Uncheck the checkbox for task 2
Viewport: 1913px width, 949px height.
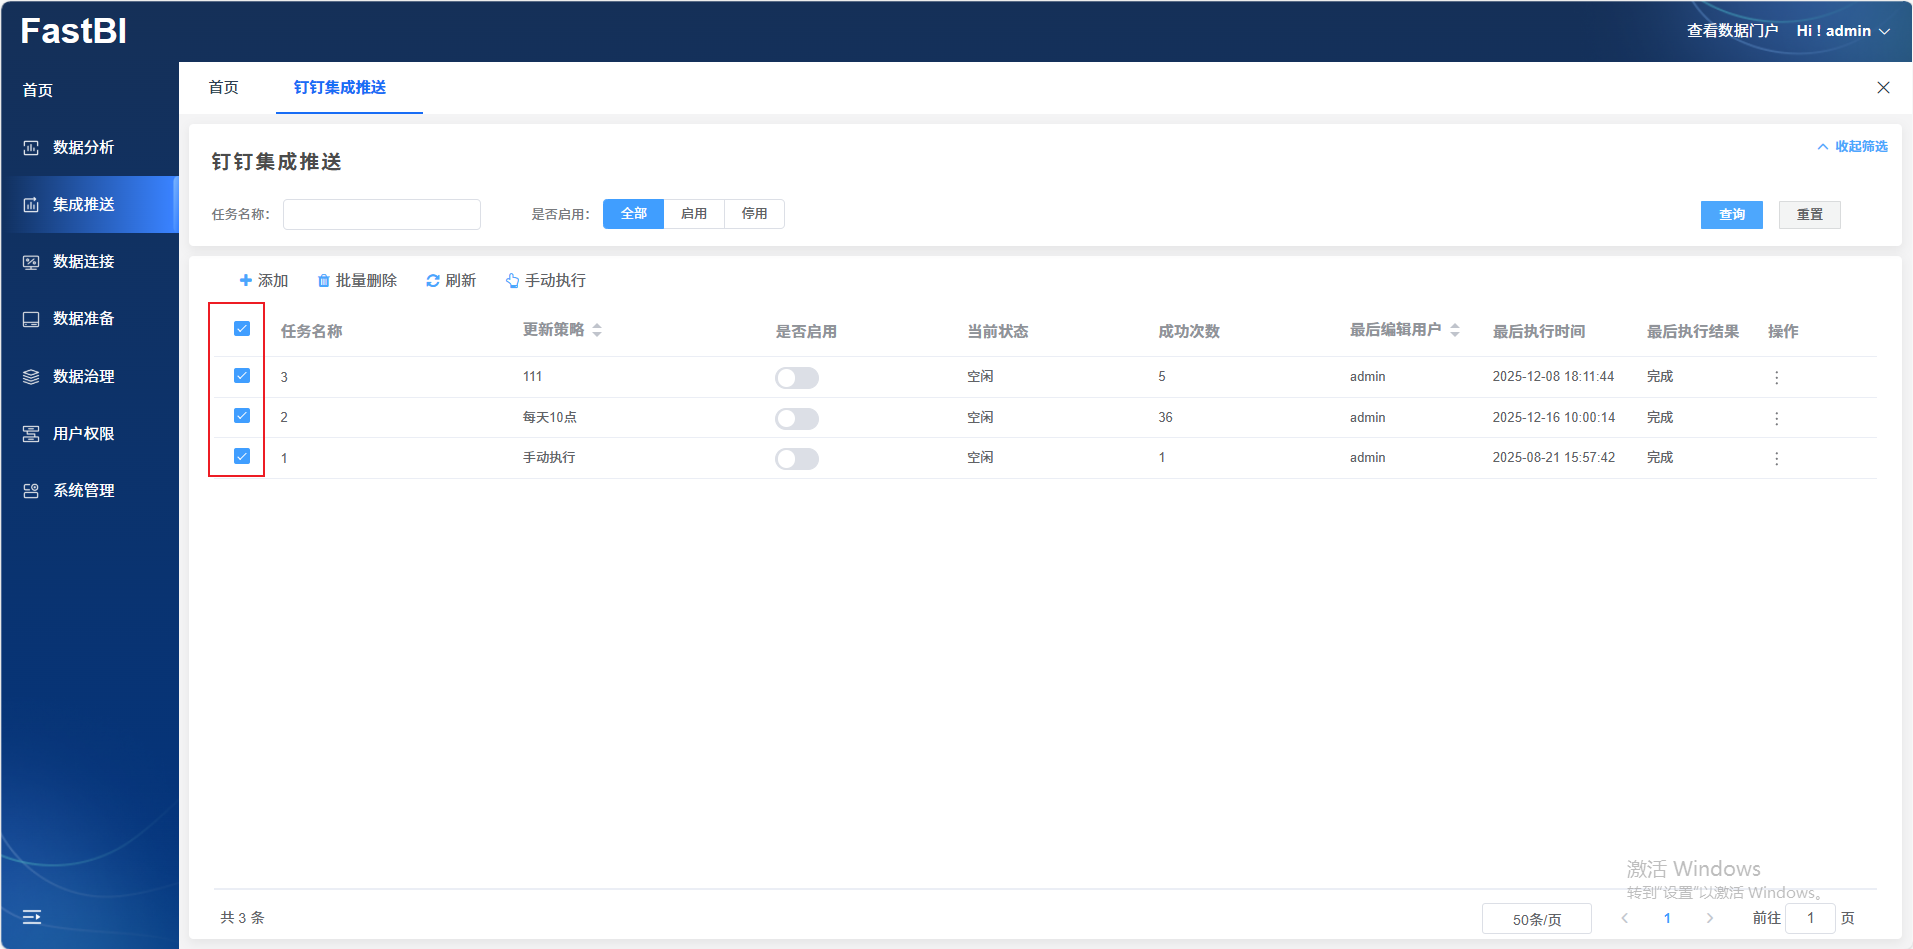242,416
